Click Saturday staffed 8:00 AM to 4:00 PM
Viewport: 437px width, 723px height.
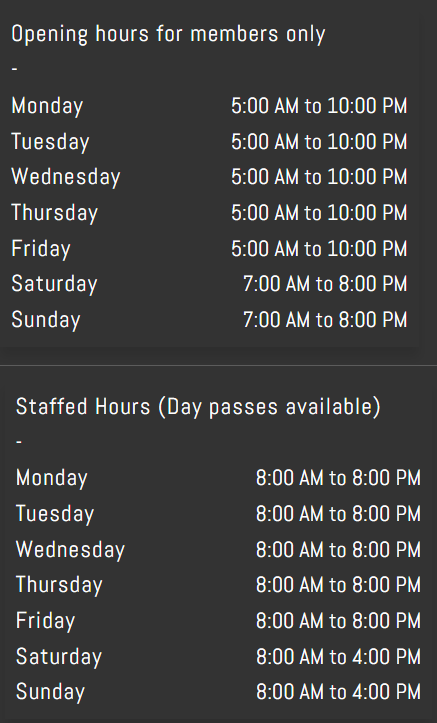[338, 657]
